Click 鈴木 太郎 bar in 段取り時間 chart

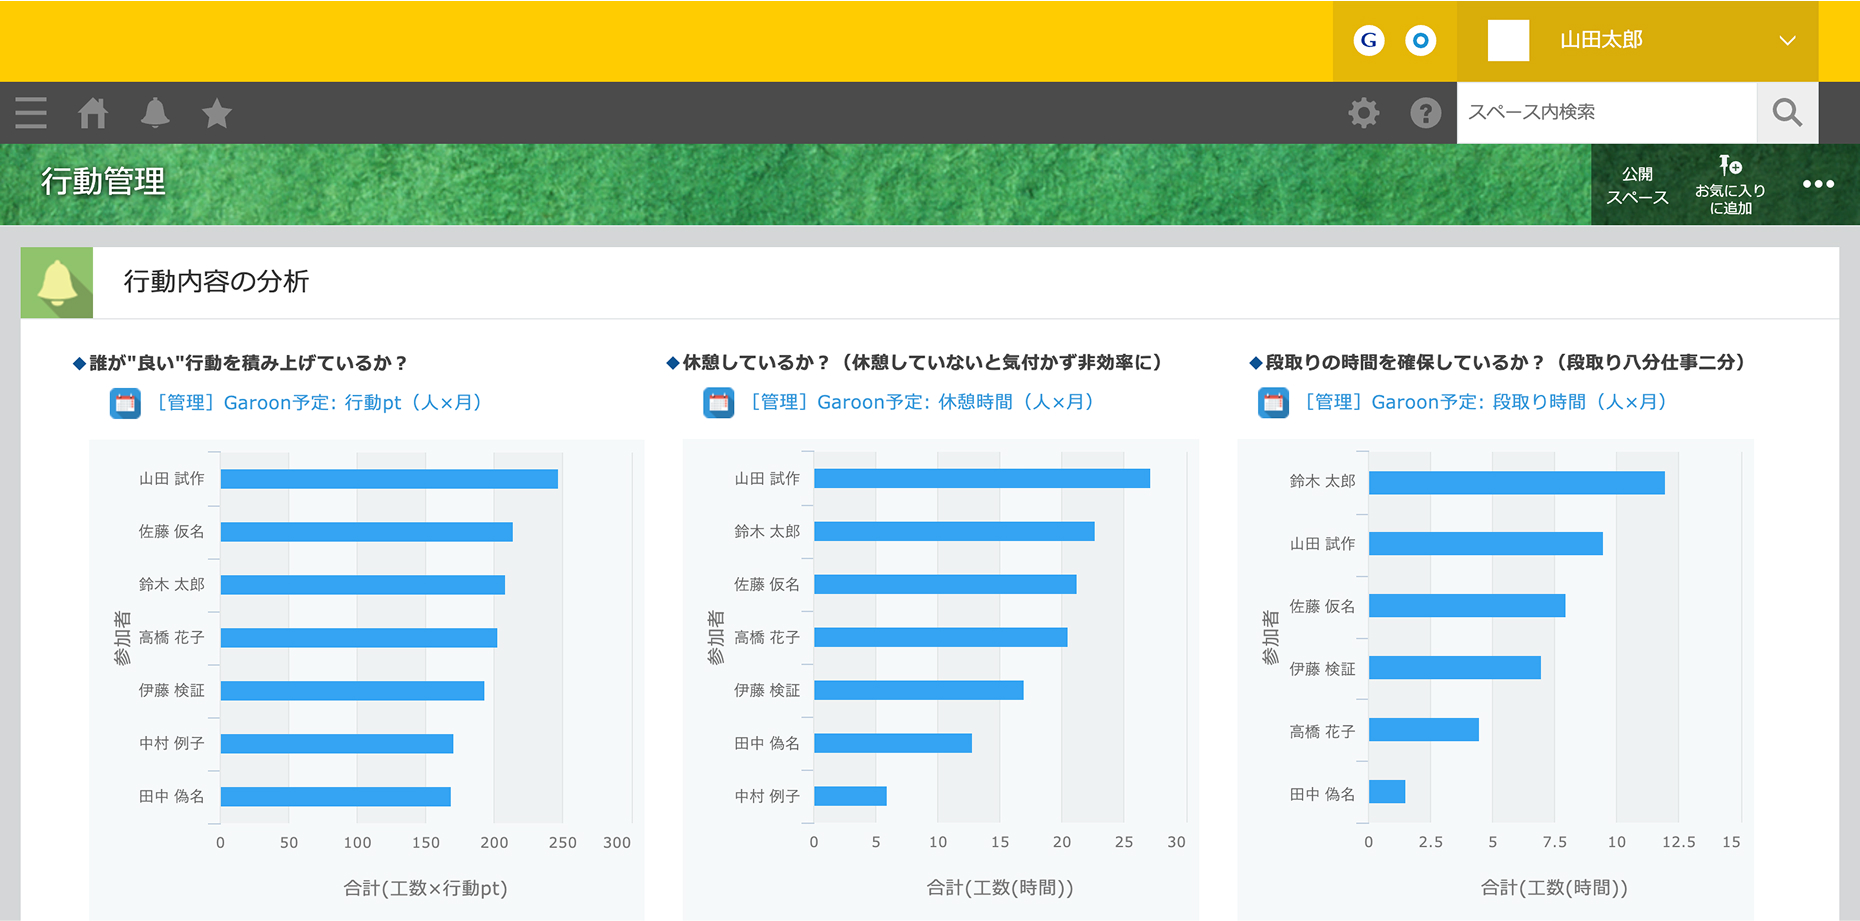click(x=1516, y=483)
